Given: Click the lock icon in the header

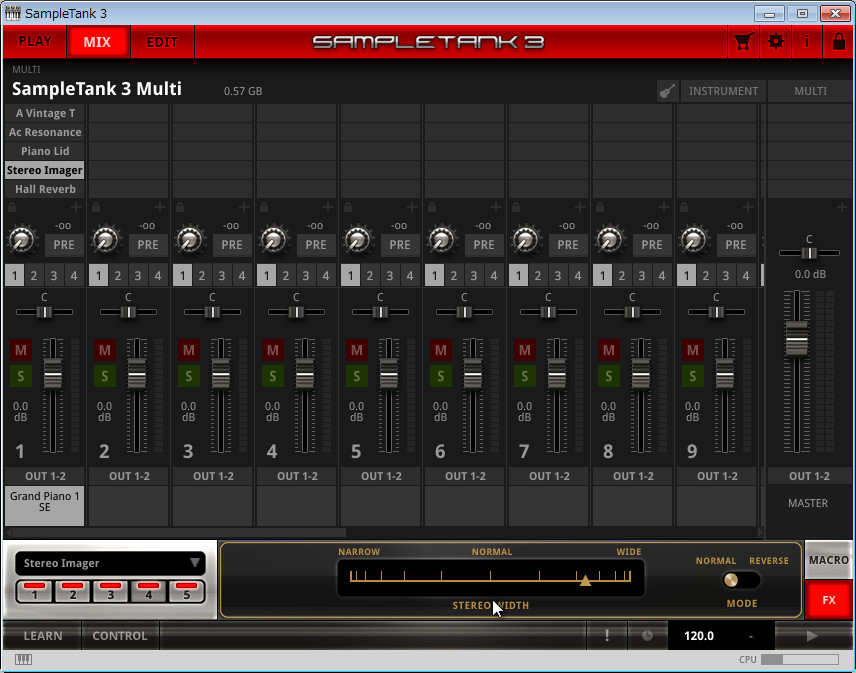Looking at the screenshot, I should point(839,41).
